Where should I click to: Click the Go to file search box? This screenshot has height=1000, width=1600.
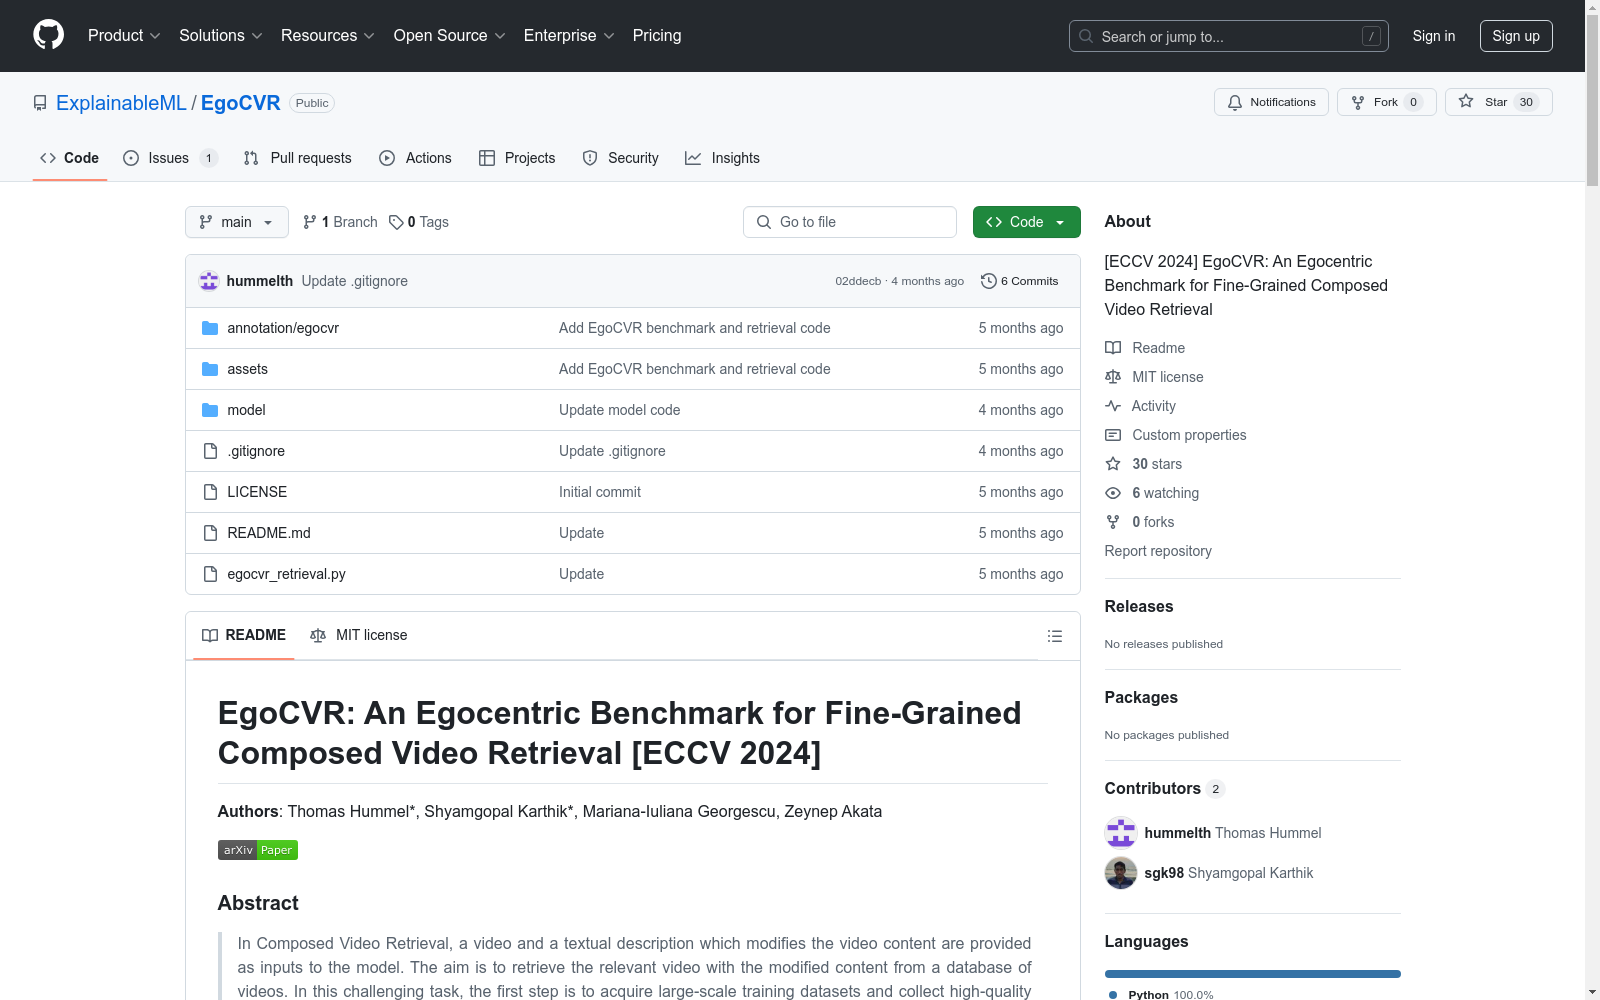[850, 222]
